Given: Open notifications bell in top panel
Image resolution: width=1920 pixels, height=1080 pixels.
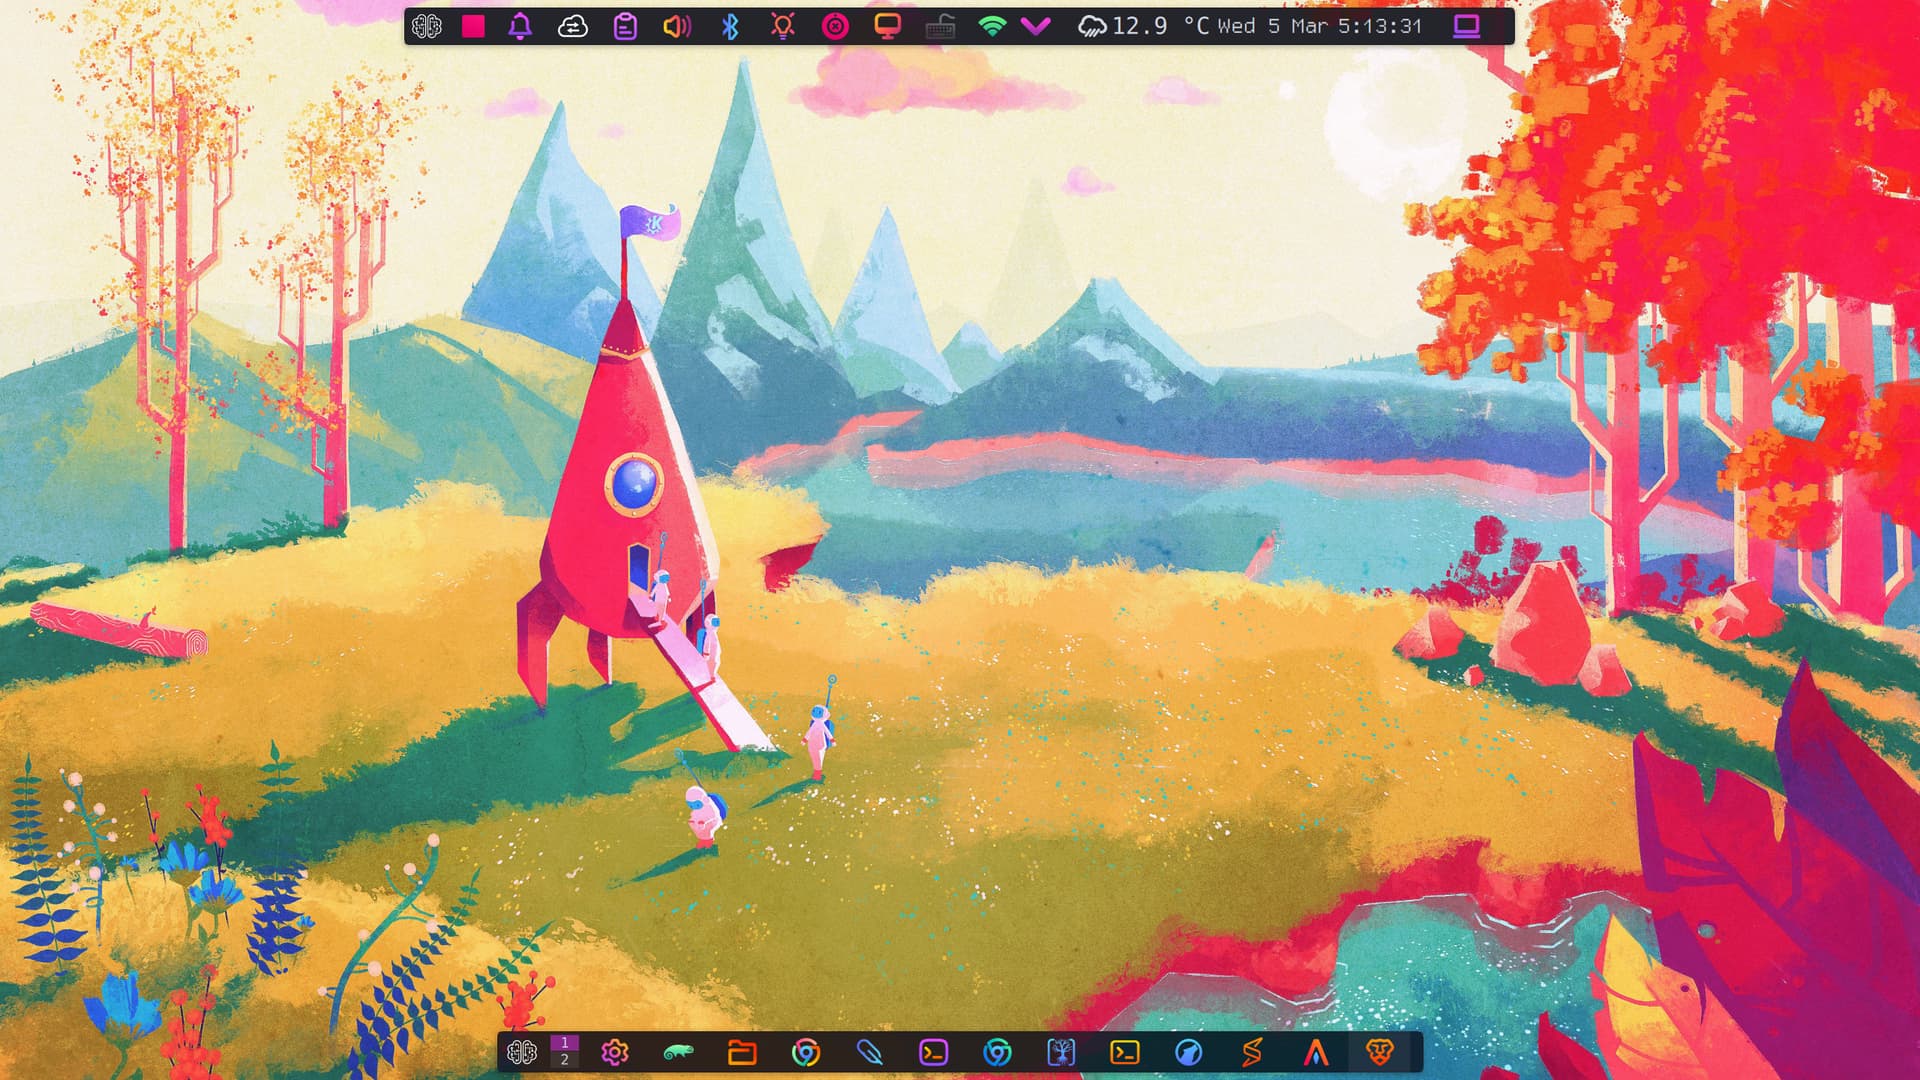Looking at the screenshot, I should tap(520, 26).
